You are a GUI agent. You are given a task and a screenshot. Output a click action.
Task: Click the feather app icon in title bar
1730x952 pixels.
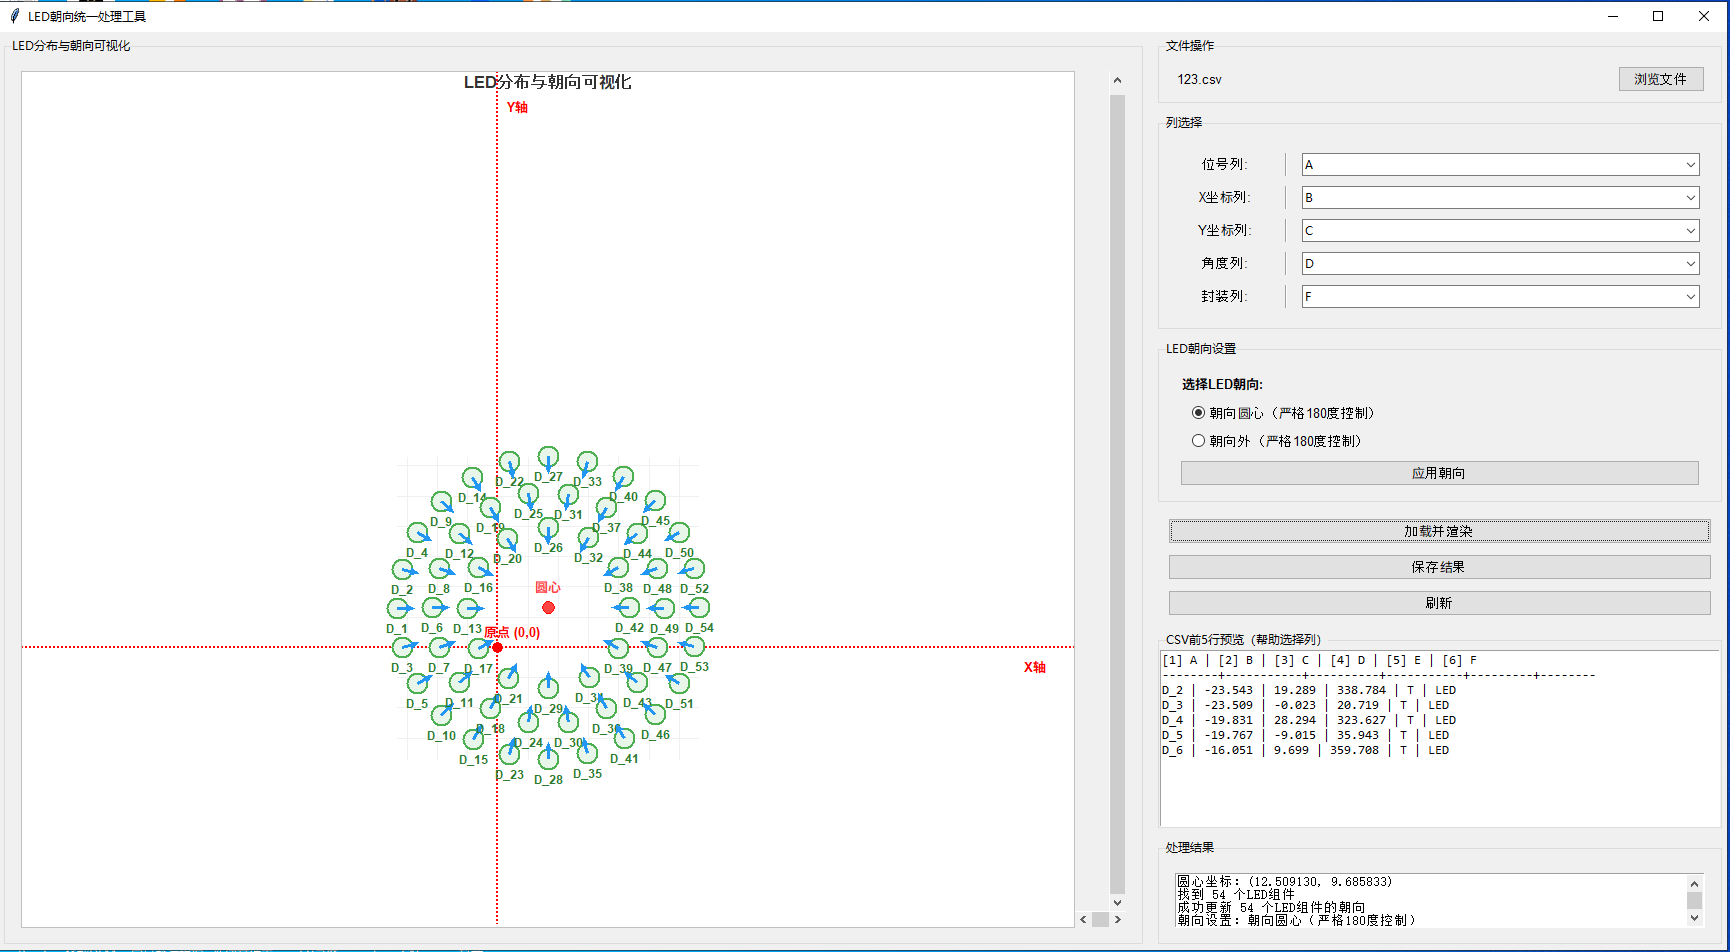coord(15,16)
